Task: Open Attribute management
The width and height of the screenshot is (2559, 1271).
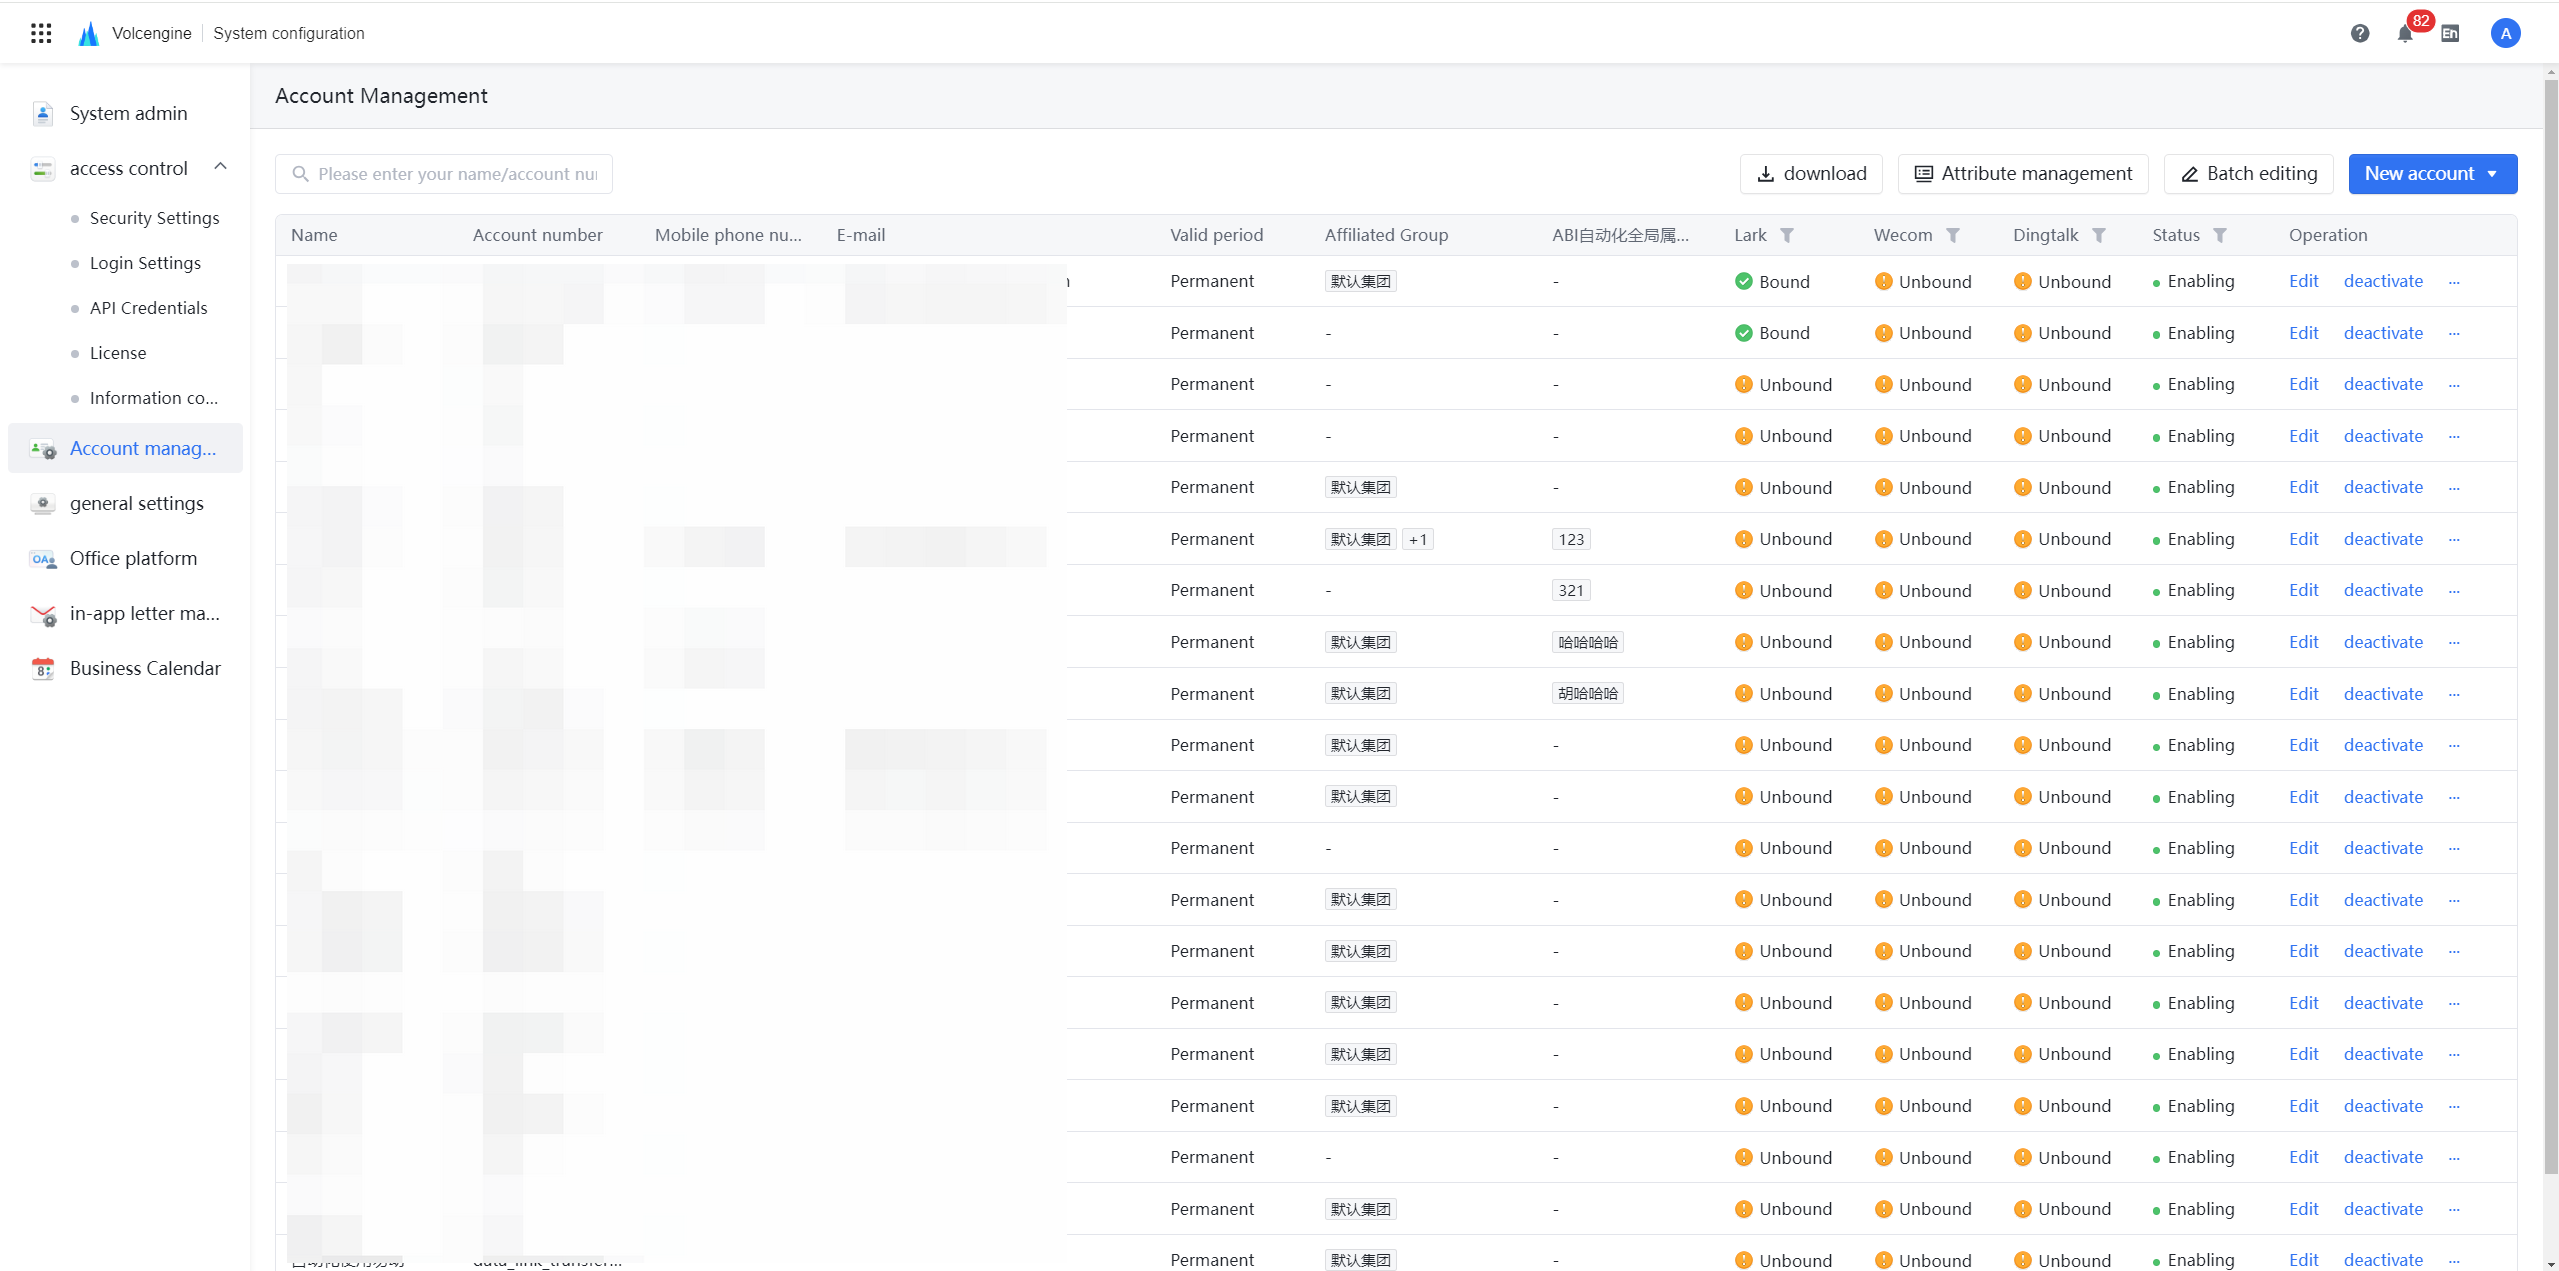Action: click(2023, 174)
